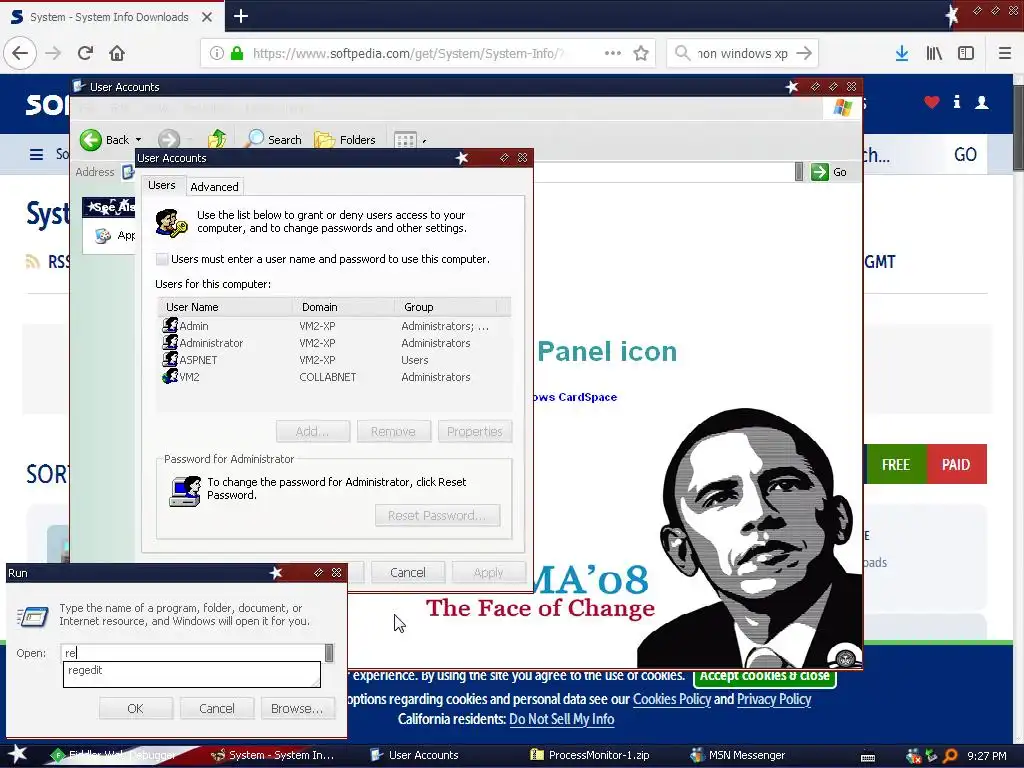The height and width of the screenshot is (768, 1024).
Task: Go up one folder level
Action: (217, 139)
